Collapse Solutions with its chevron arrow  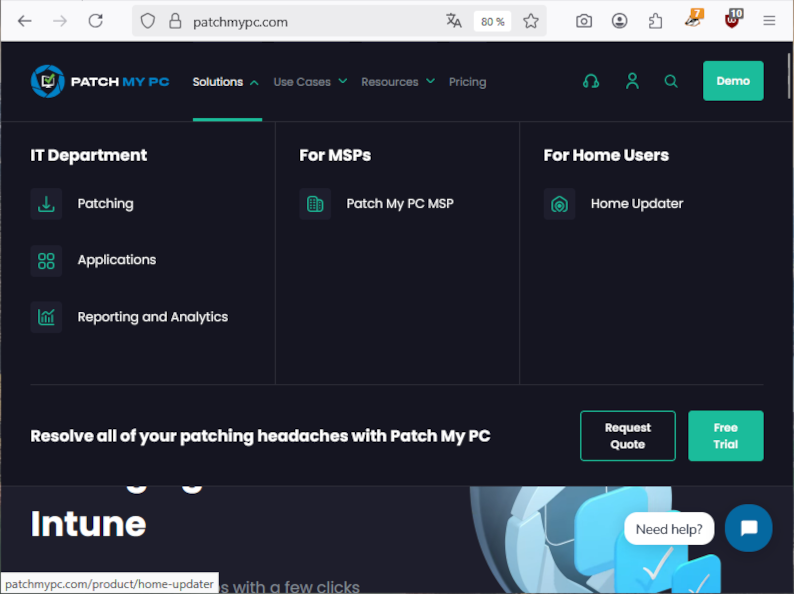[254, 83]
